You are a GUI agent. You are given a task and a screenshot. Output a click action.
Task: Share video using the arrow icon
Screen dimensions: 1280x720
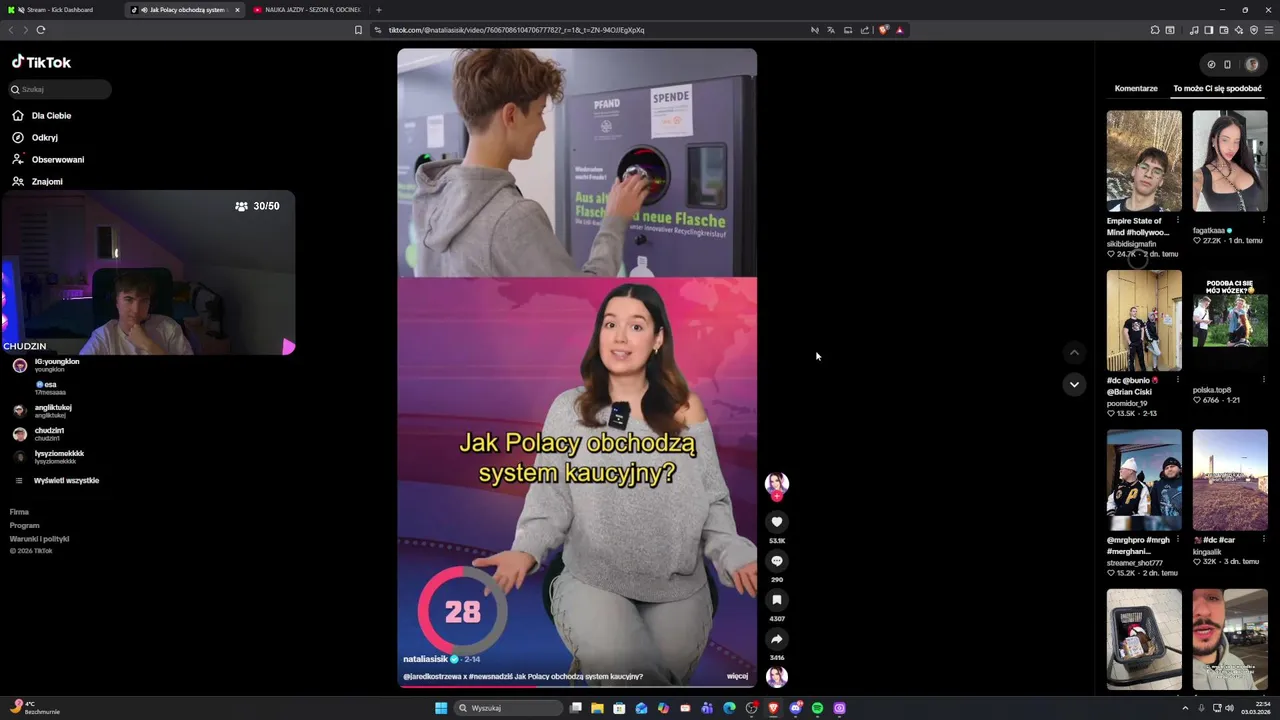[777, 639]
